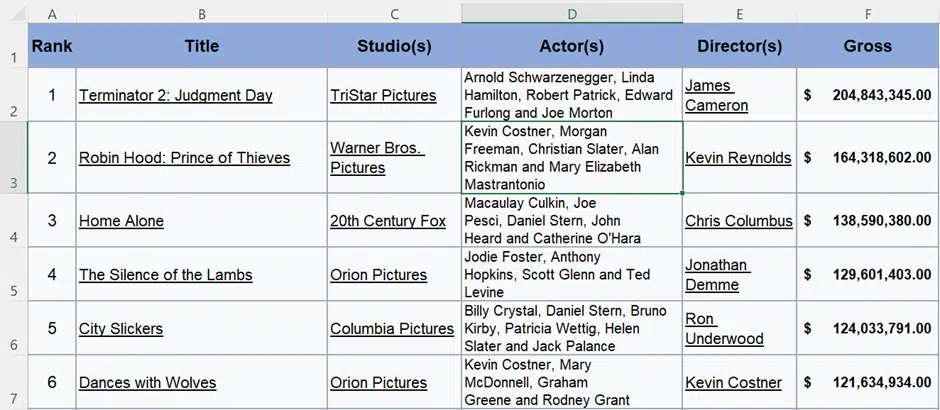Open Terminator 2: Judgment Day link
940x410 pixels.
(176, 95)
